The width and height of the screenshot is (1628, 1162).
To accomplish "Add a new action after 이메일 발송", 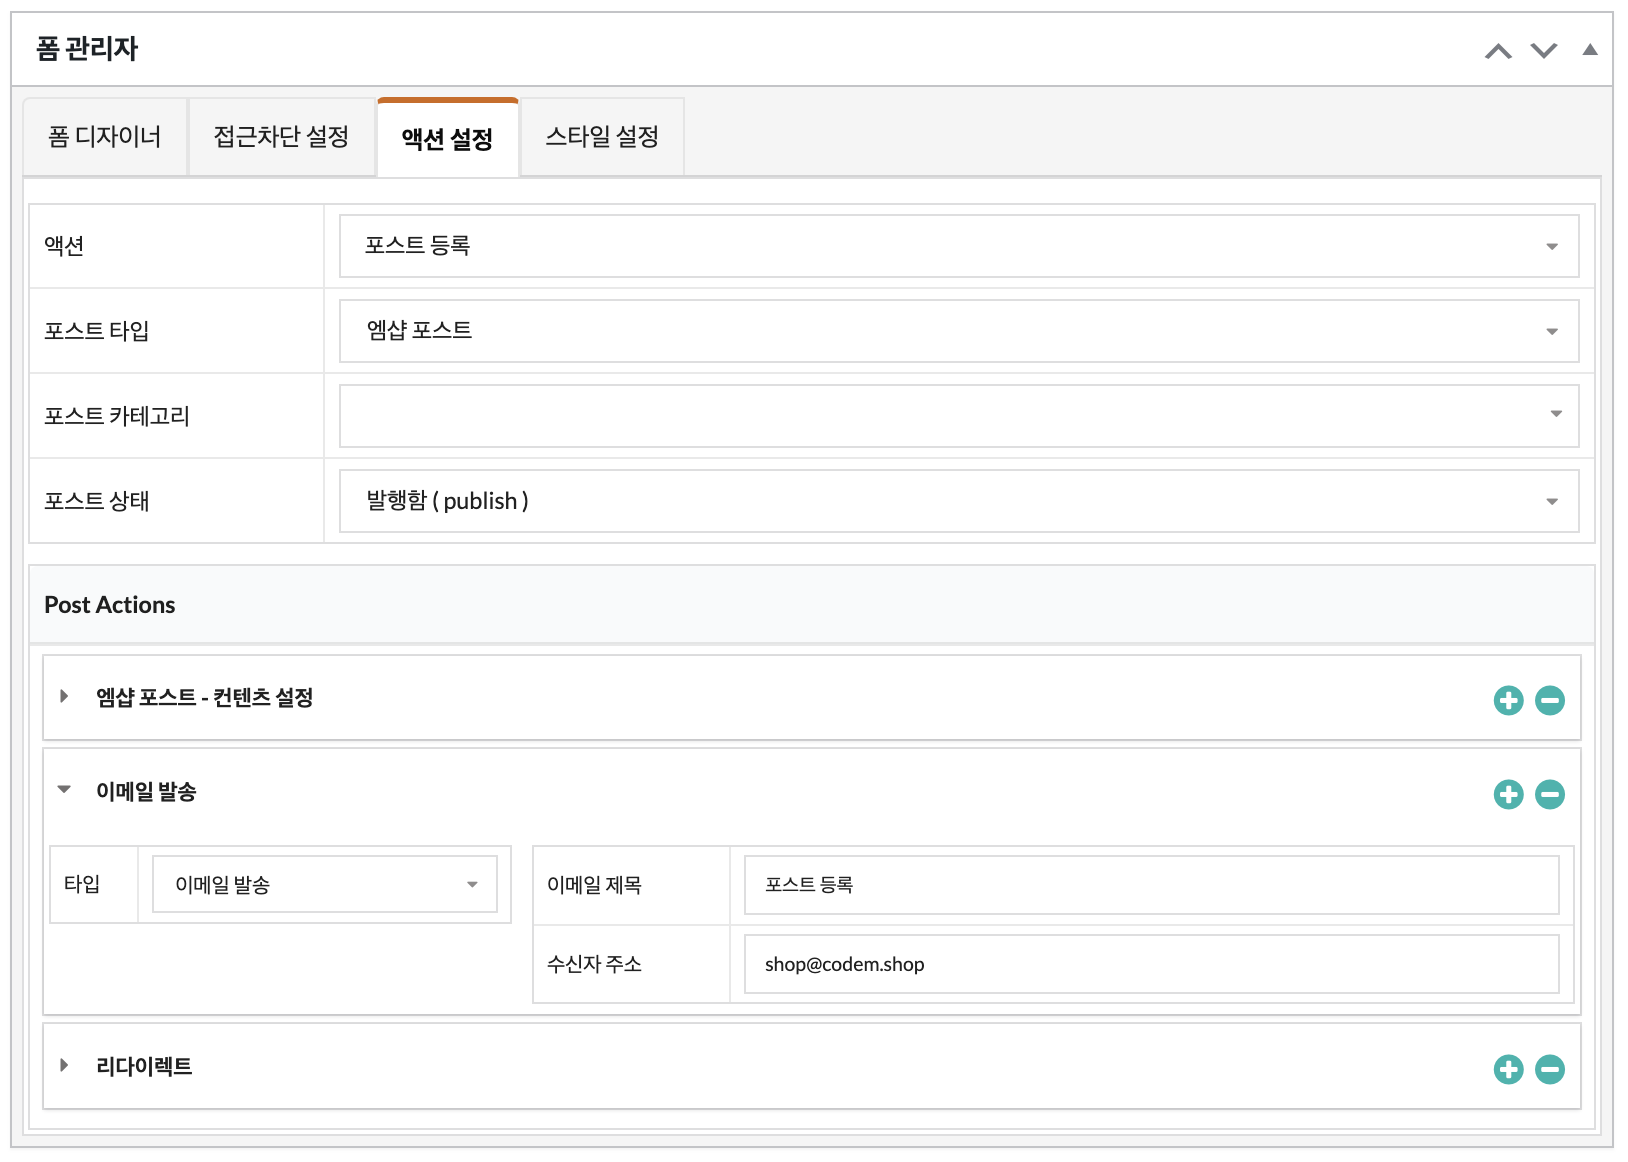I will coord(1508,794).
